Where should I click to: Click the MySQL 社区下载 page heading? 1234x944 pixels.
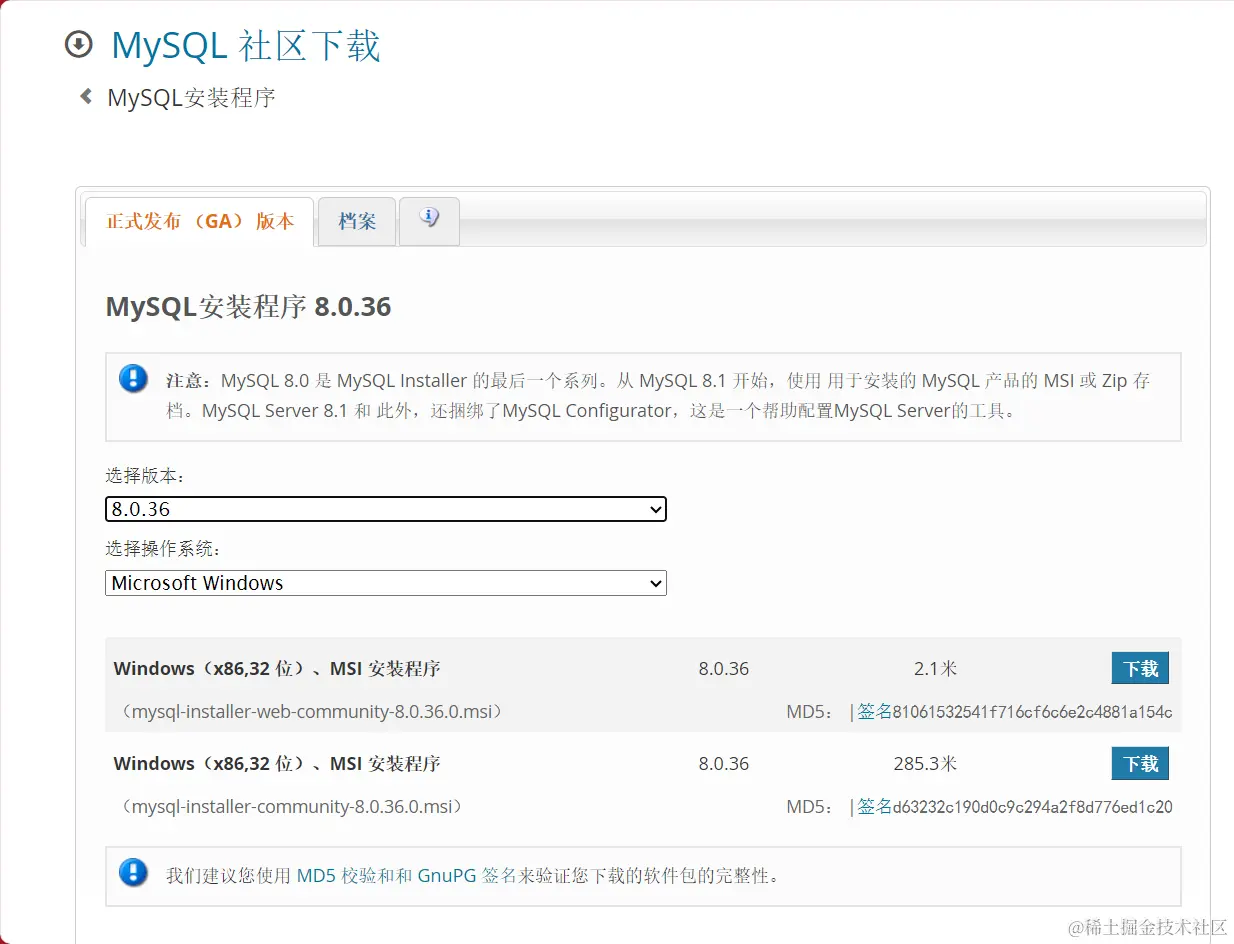[x=246, y=46]
